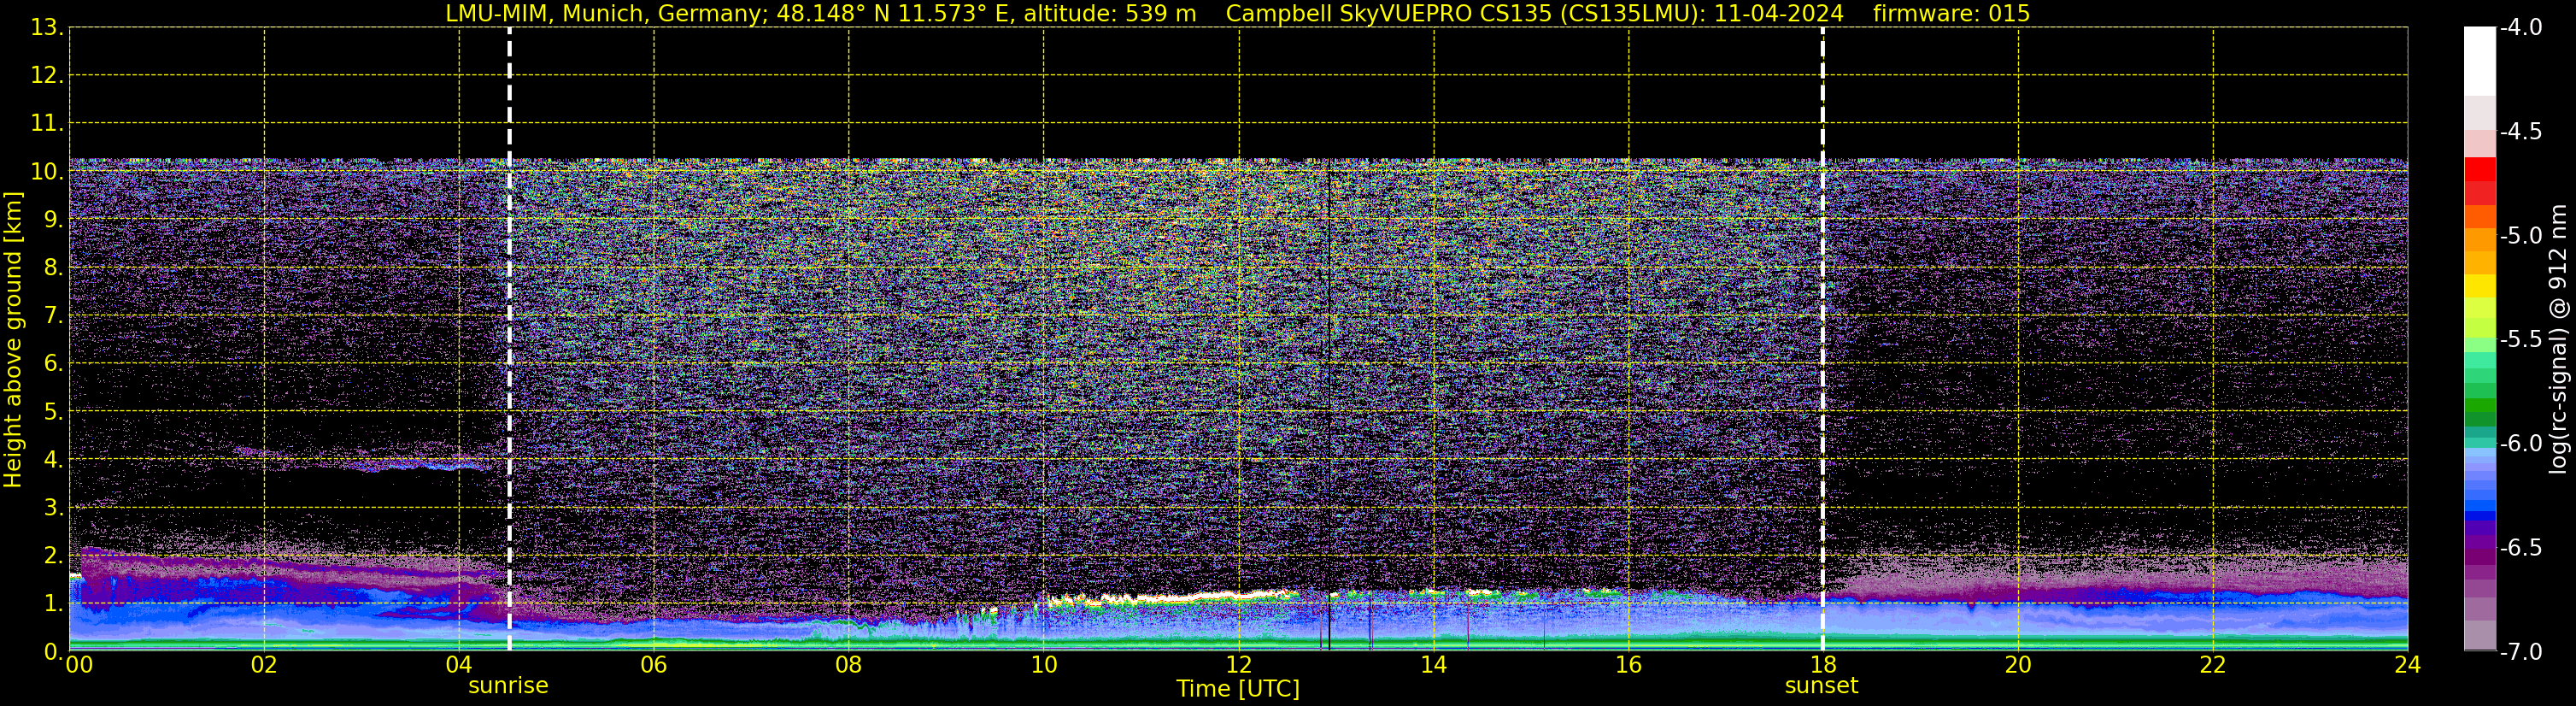2576x706 pixels.
Task: Click the white dashed sunset marker line
Action: click(1822, 340)
